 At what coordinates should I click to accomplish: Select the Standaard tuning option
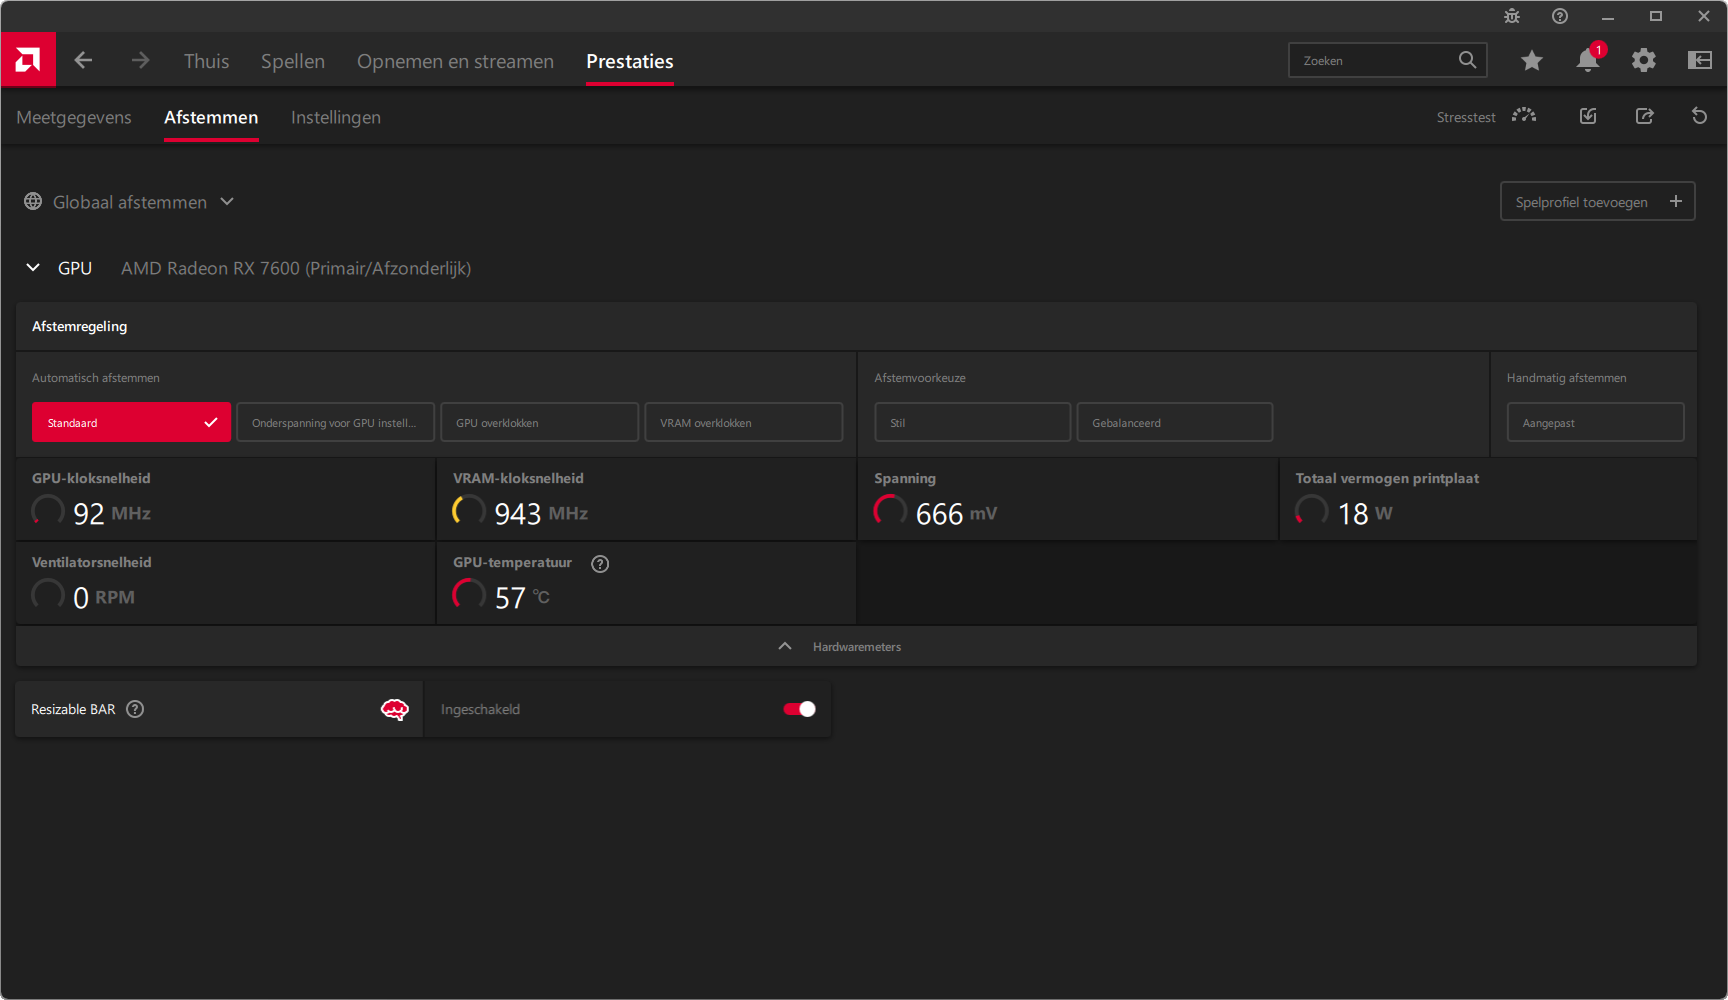click(131, 422)
